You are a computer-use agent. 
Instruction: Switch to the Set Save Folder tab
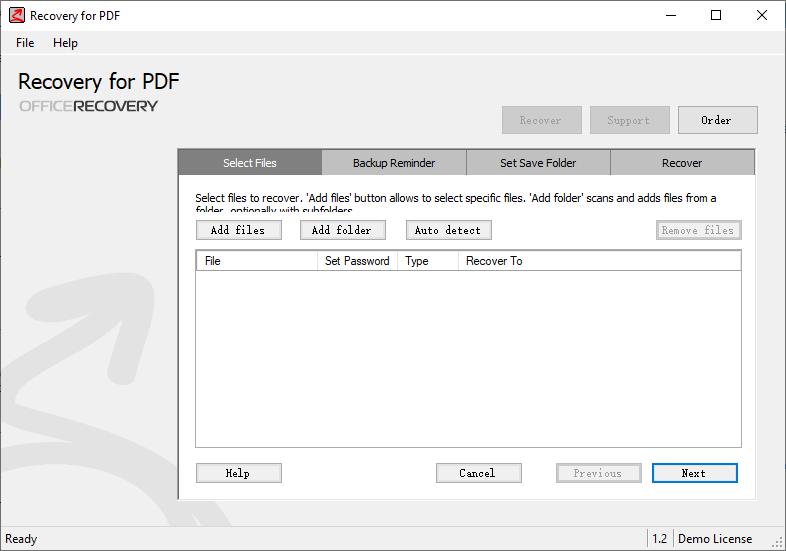538,163
